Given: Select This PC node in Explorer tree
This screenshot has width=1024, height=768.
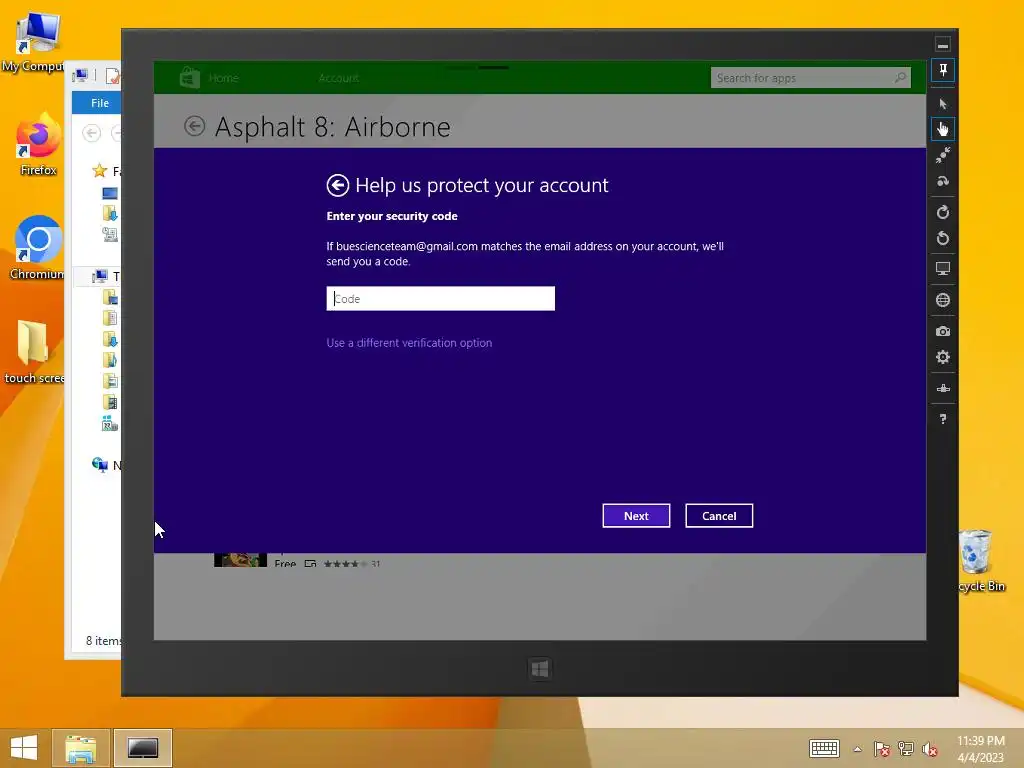Looking at the screenshot, I should [x=99, y=276].
